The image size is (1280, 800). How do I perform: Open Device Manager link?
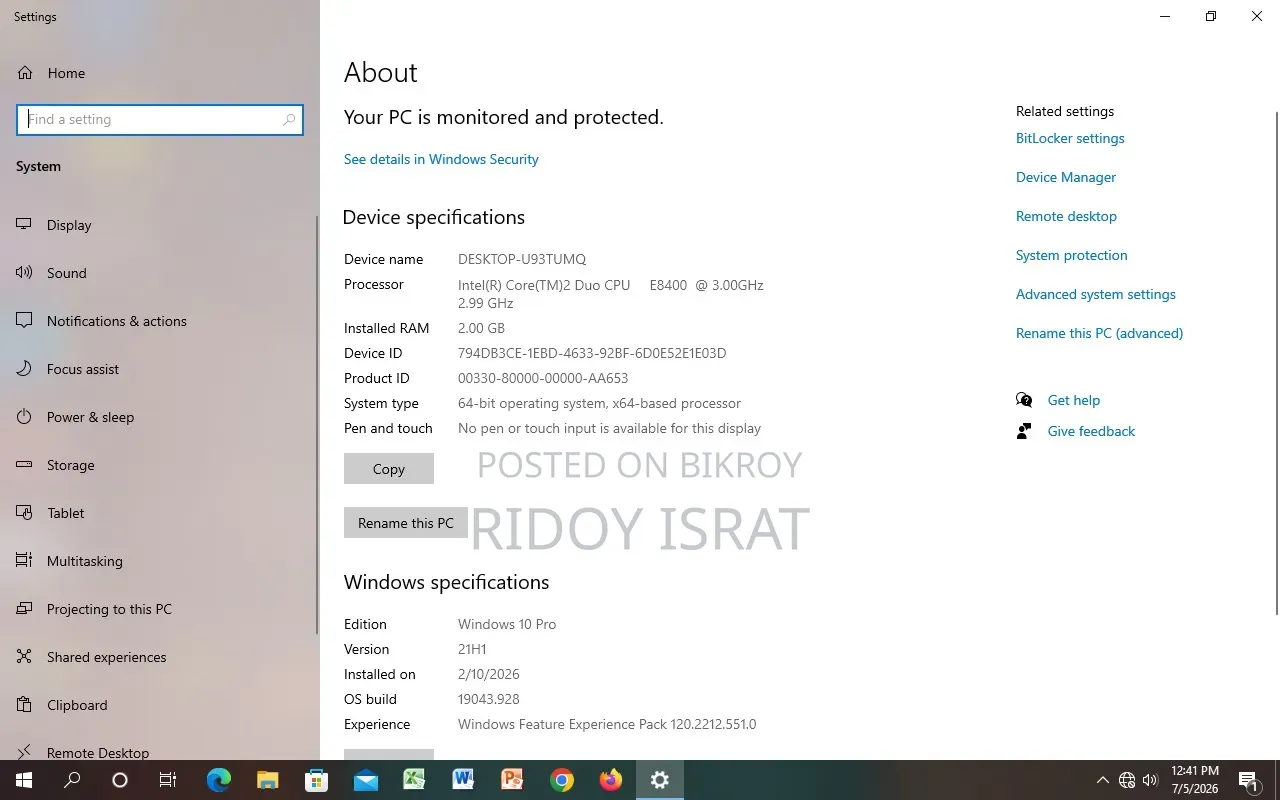[1066, 177]
